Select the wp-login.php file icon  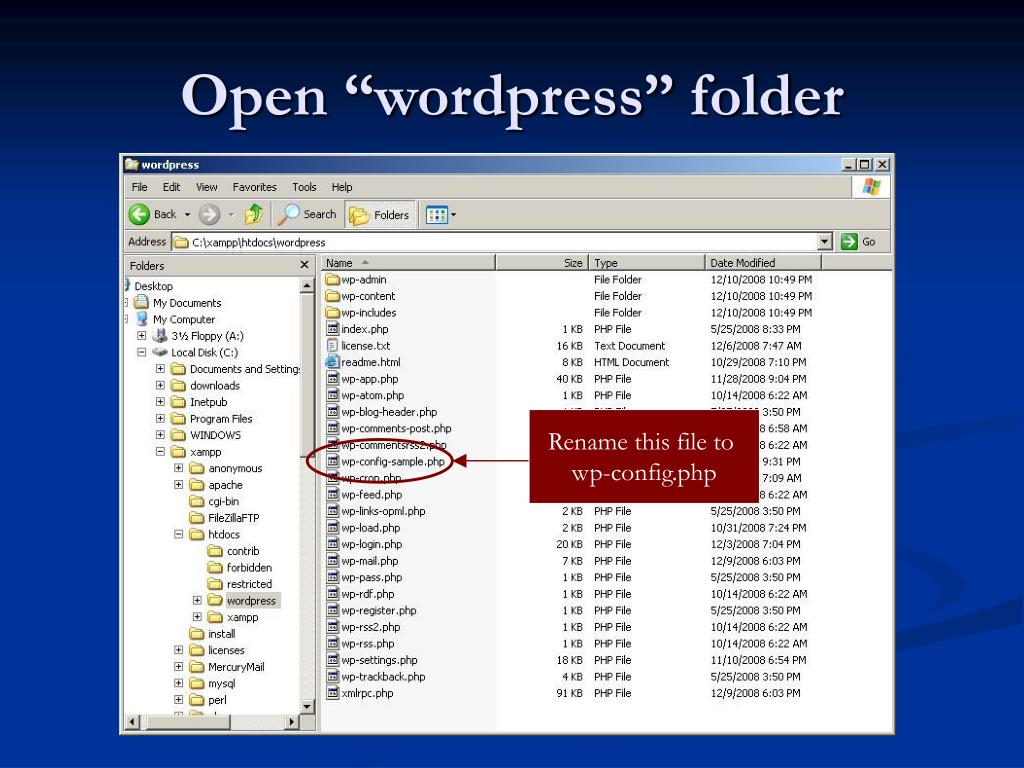pos(332,544)
